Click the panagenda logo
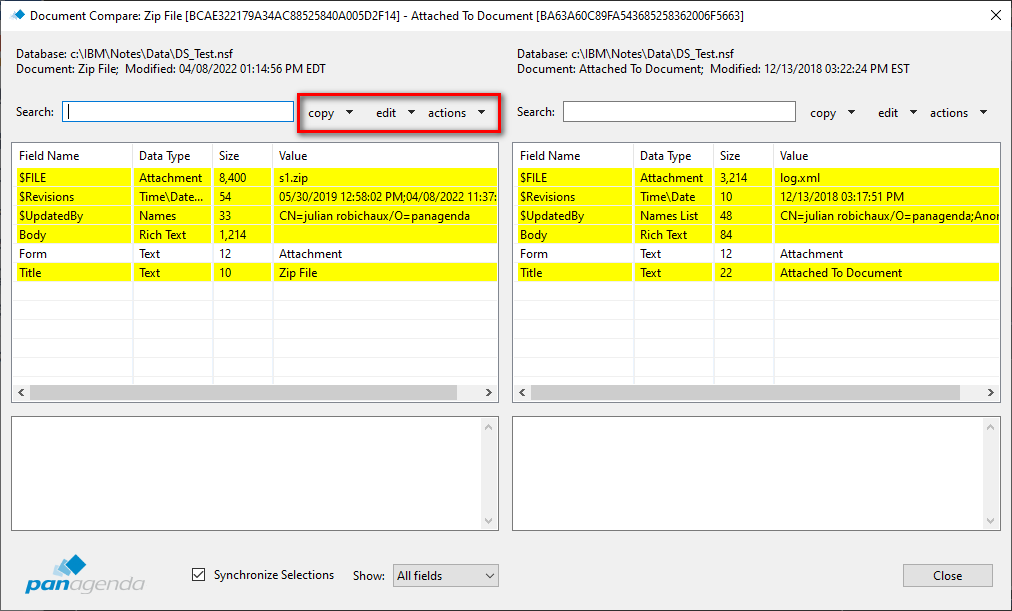Viewport: 1012px width, 611px height. click(85, 574)
